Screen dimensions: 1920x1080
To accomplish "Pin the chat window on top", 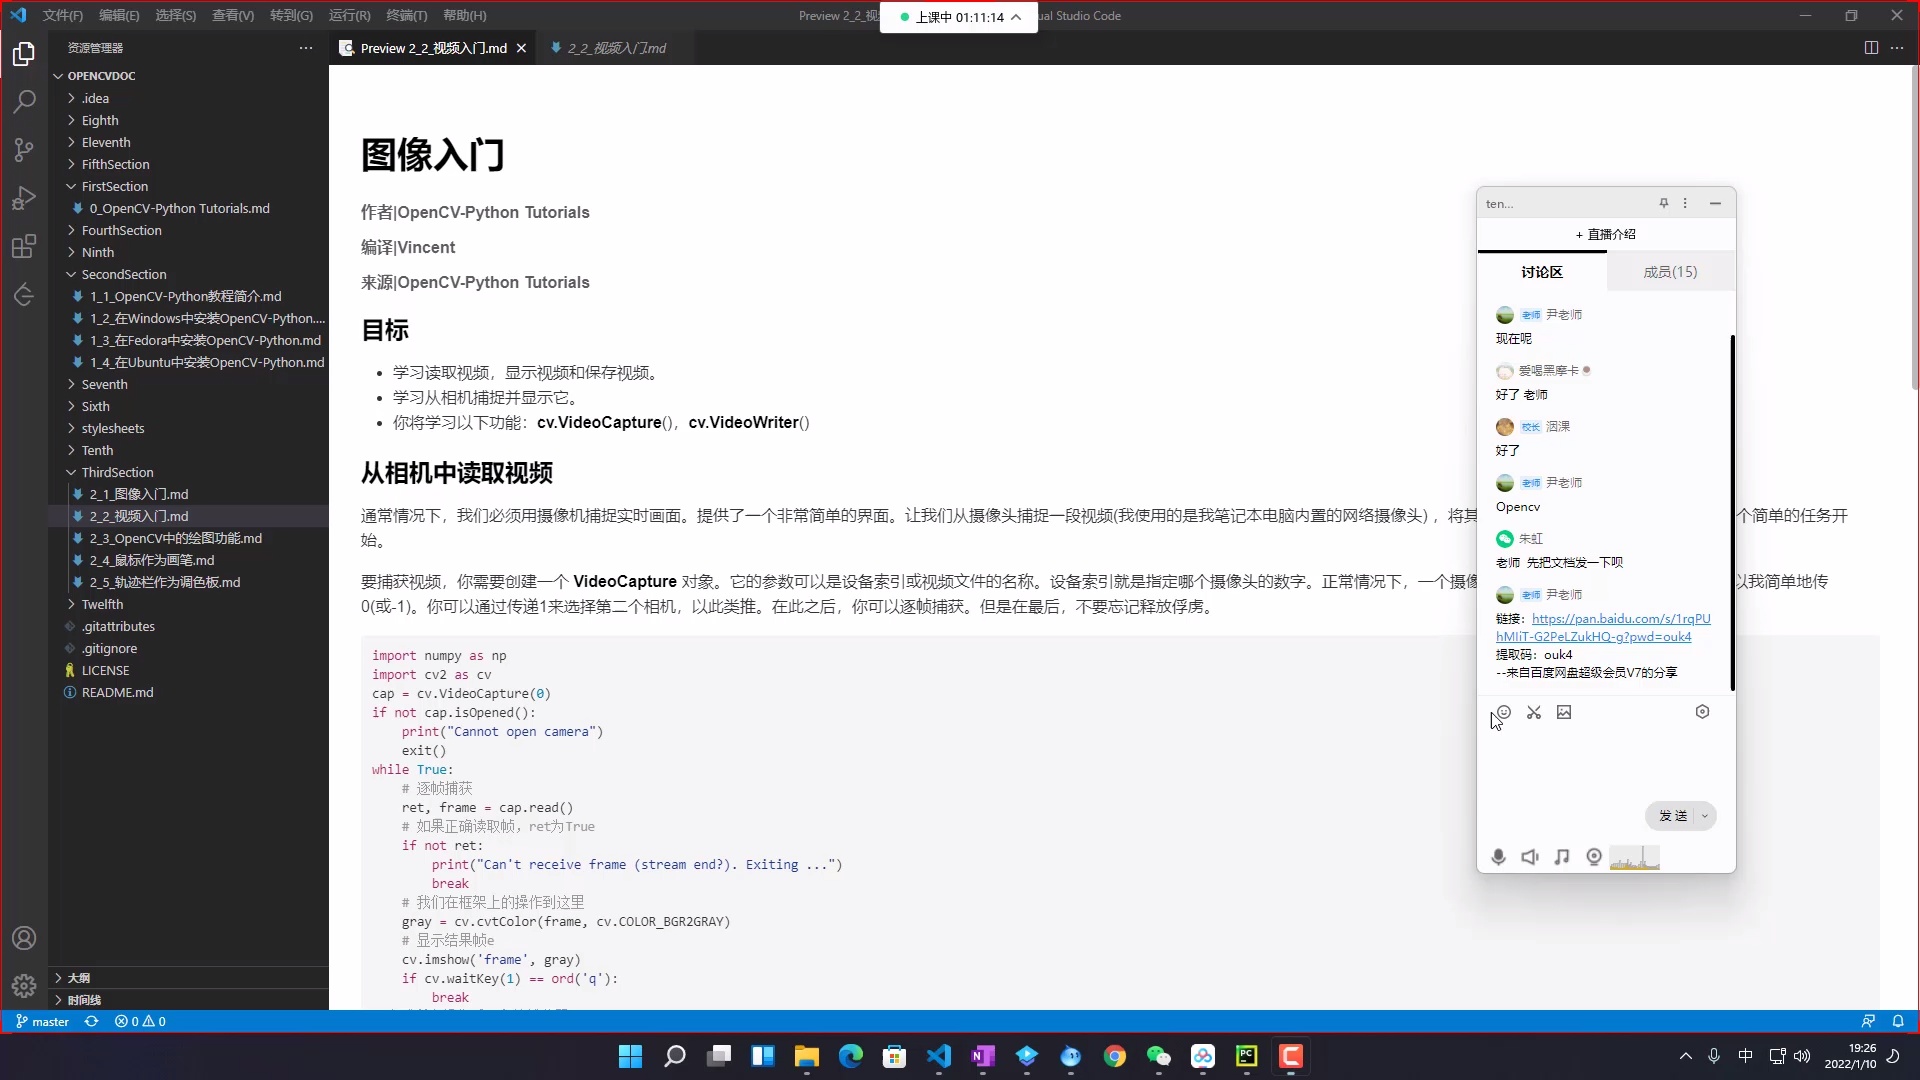I will pyautogui.click(x=1663, y=203).
